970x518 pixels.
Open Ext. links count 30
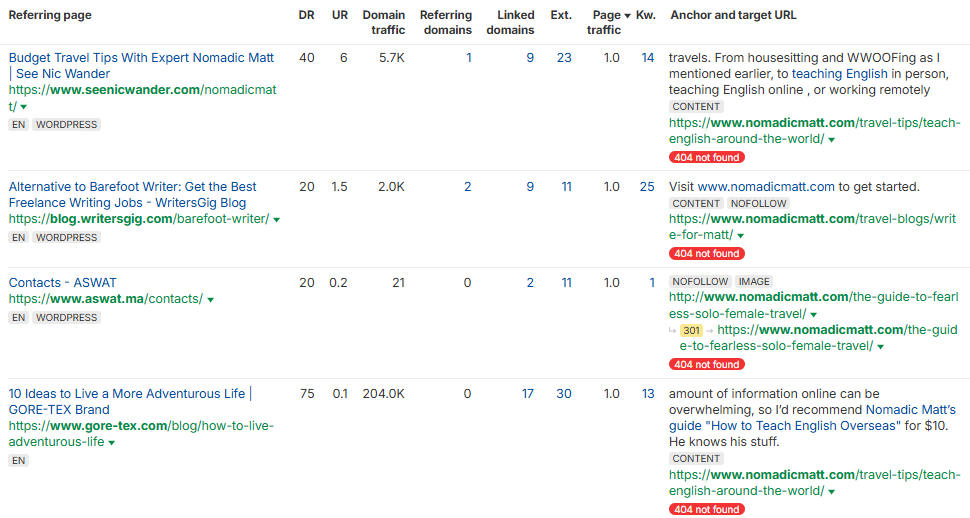pyautogui.click(x=564, y=394)
